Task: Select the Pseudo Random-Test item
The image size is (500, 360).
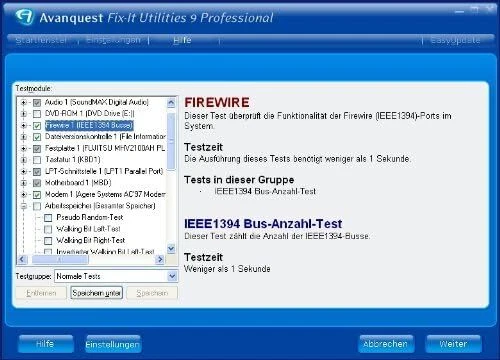Action: point(90,217)
